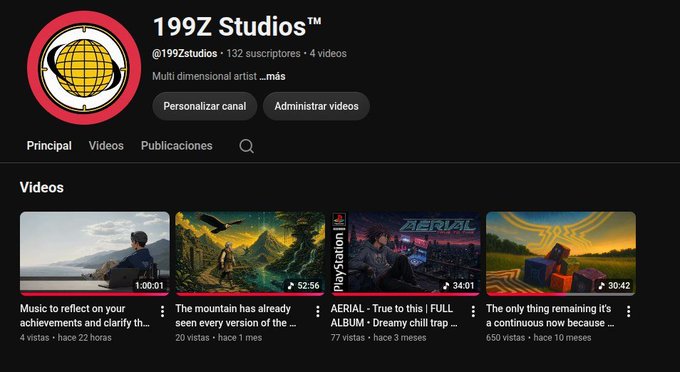Image resolution: width=680 pixels, height=372 pixels.
Task: Click '4 videos' count text
Action: point(328,54)
